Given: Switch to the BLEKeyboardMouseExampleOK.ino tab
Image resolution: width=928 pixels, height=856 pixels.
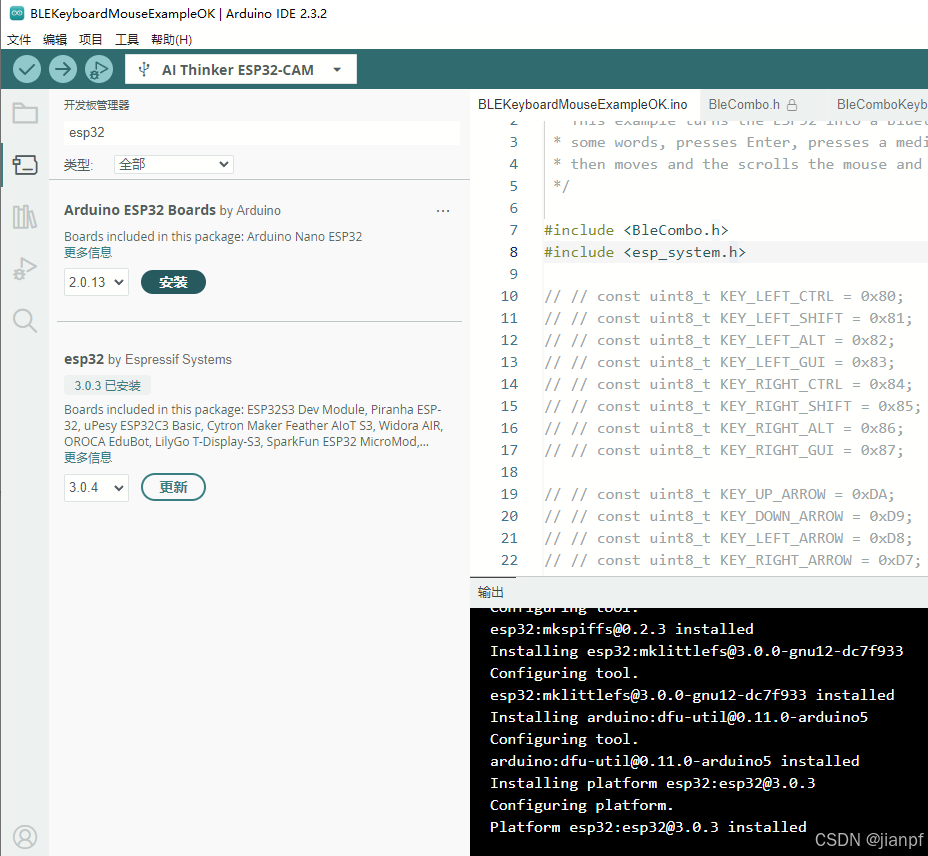Looking at the screenshot, I should click(x=583, y=105).
